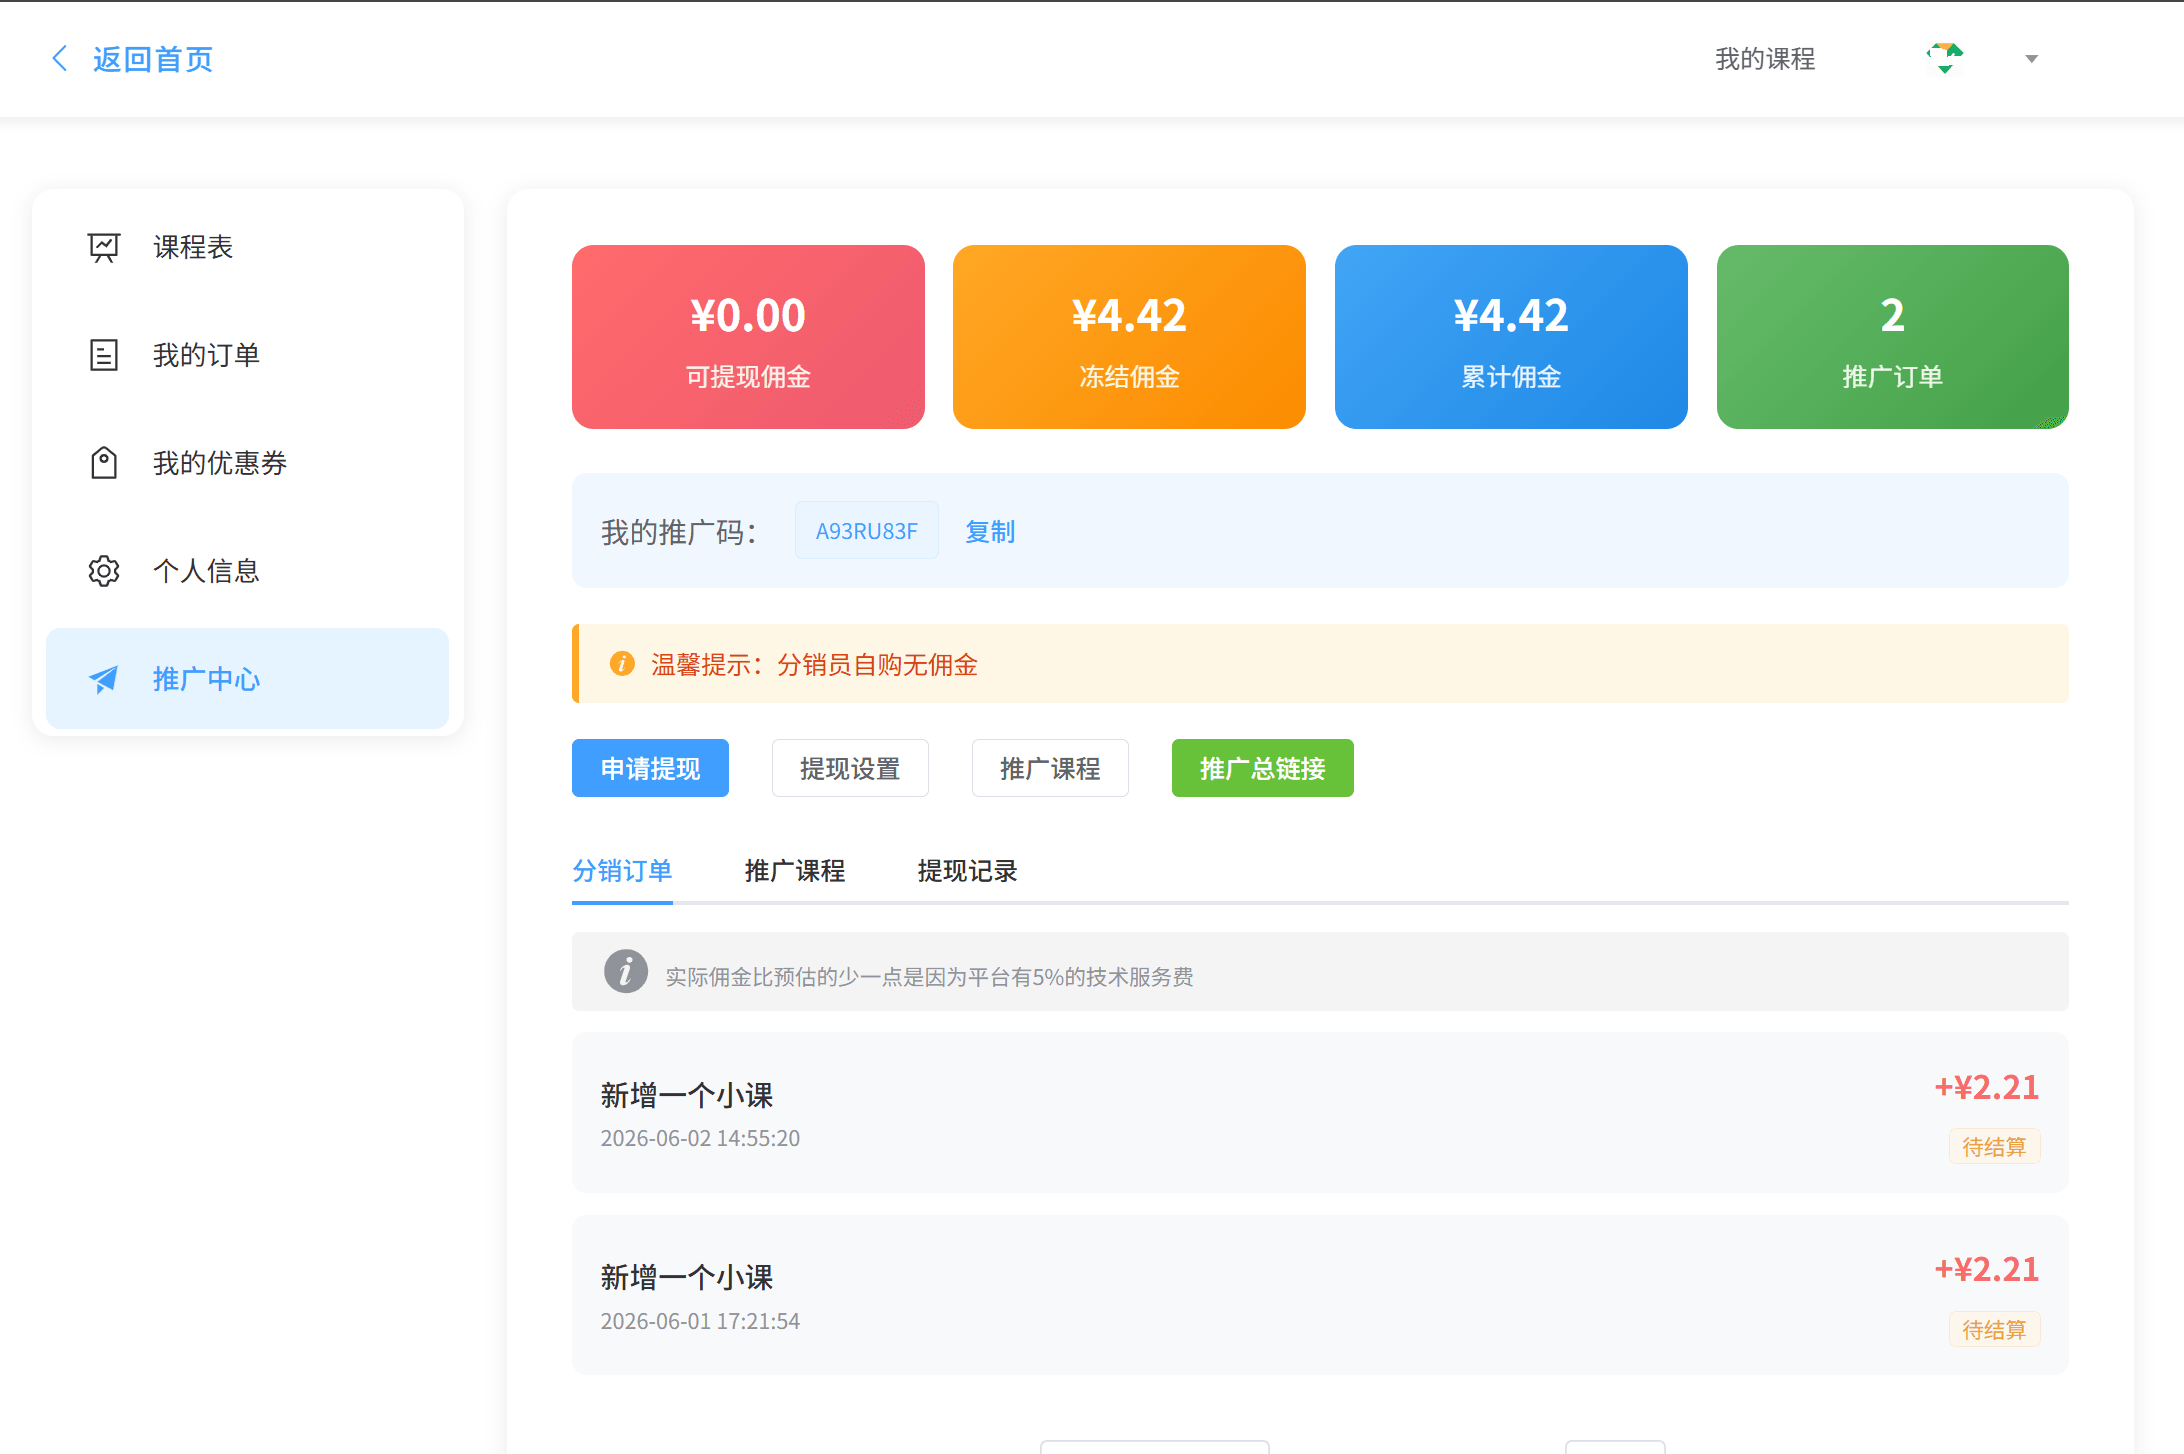Image resolution: width=2184 pixels, height=1454 pixels.
Task: Click the gray info icon by service fee note
Action: (x=626, y=971)
